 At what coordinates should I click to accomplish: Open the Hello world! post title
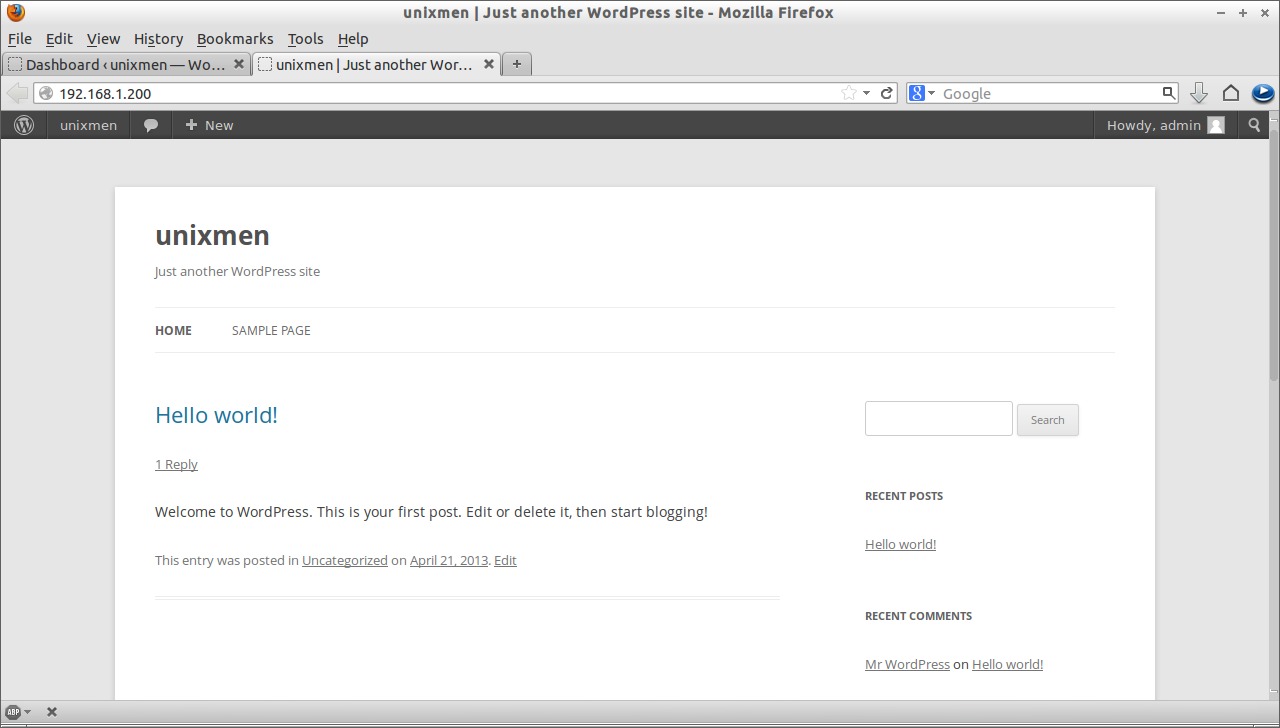216,415
